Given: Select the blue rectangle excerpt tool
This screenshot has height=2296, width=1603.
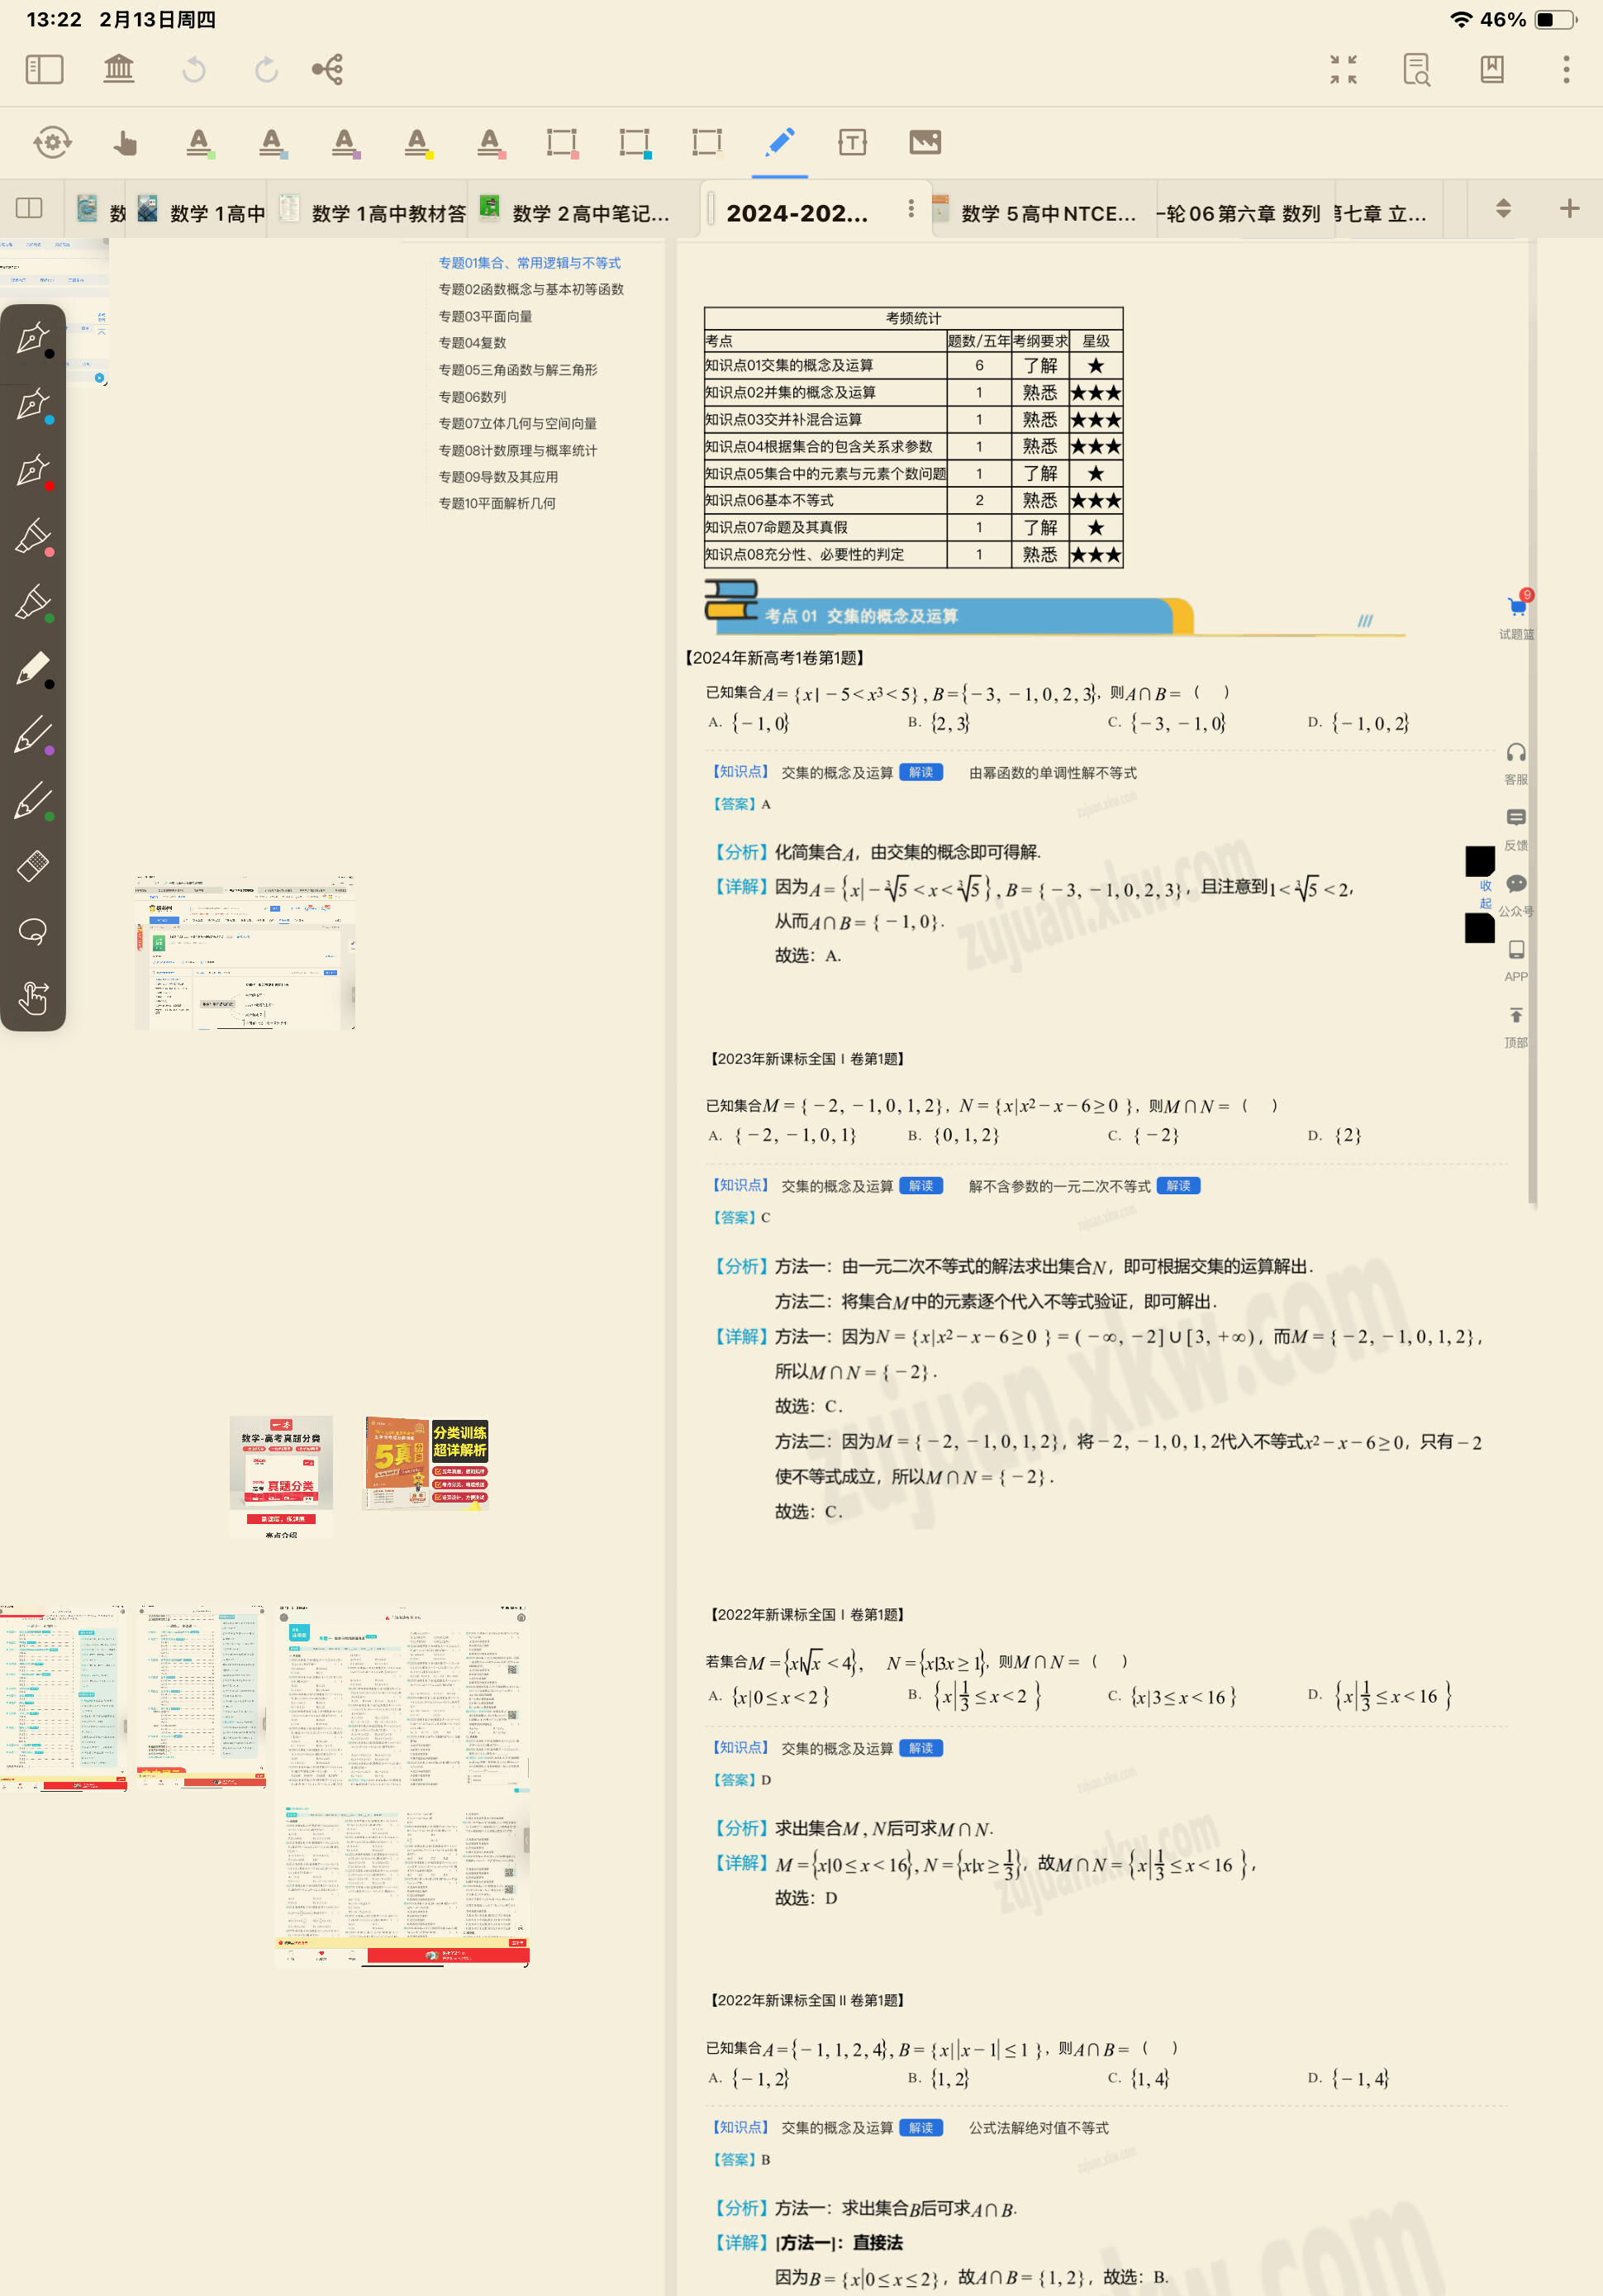Looking at the screenshot, I should coord(635,143).
